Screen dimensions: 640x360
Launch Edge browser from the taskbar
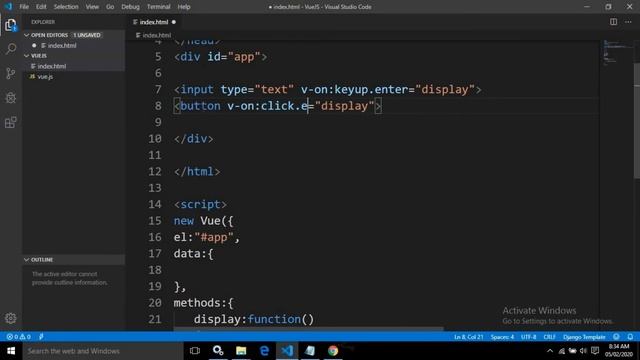264,351
